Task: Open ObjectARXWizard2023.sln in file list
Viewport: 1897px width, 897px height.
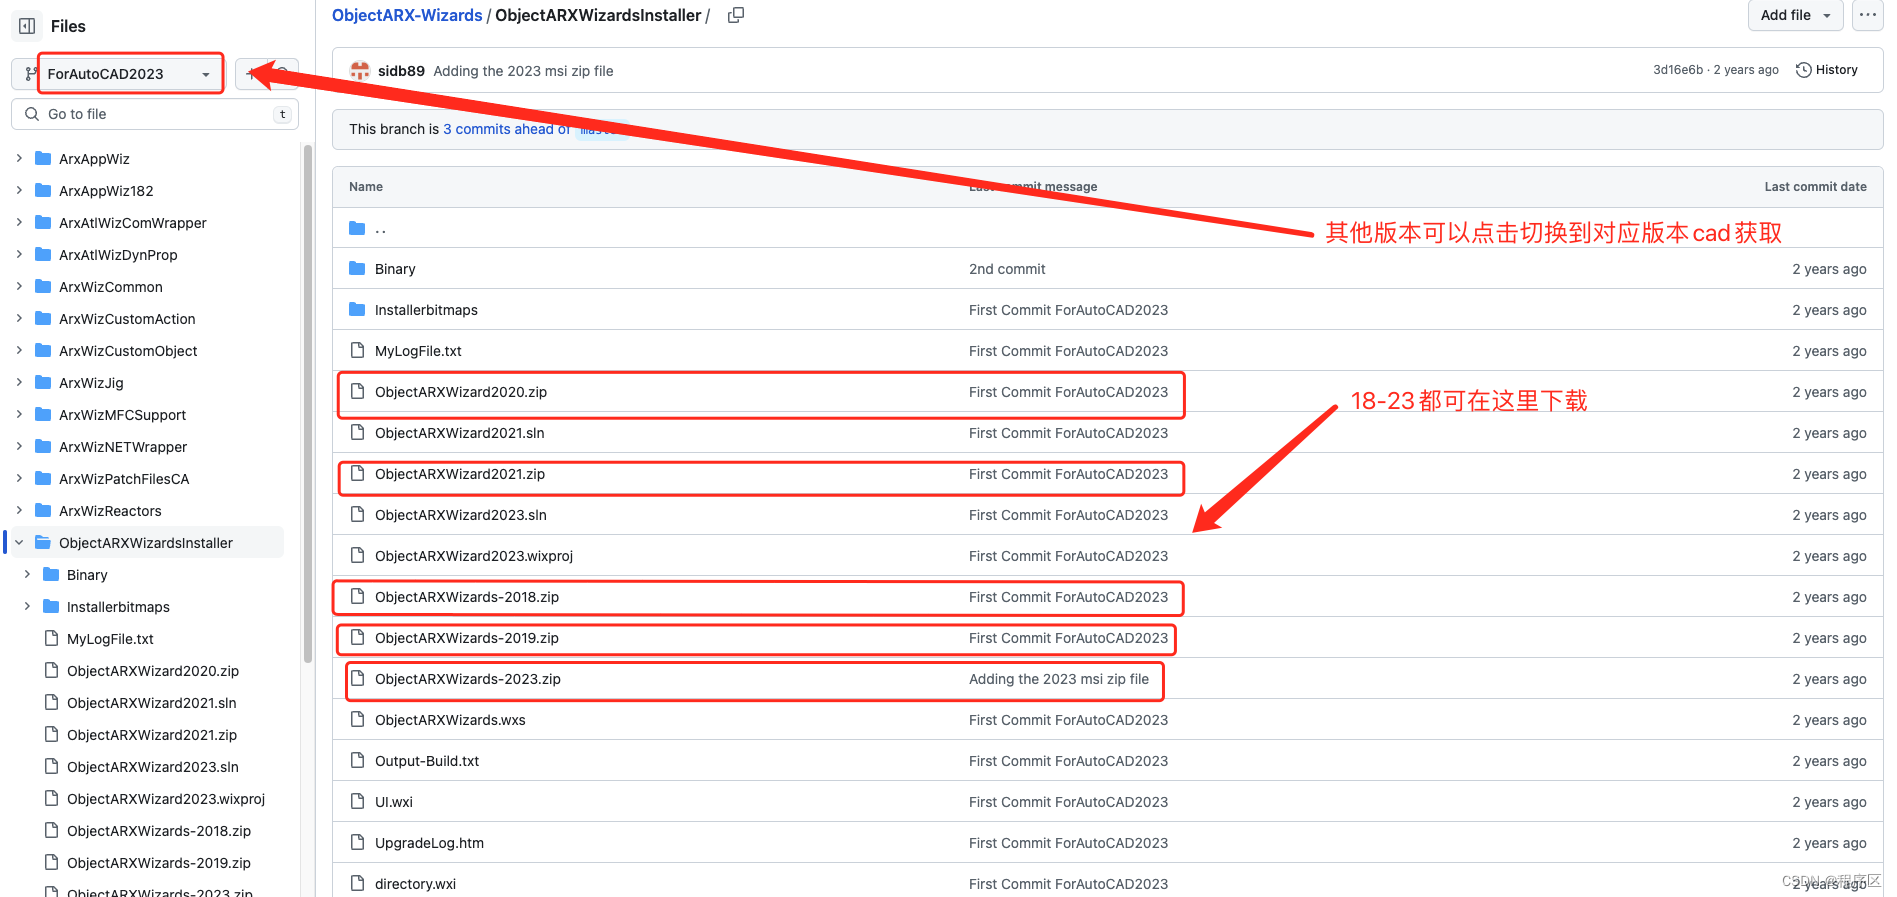Action: pos(461,515)
